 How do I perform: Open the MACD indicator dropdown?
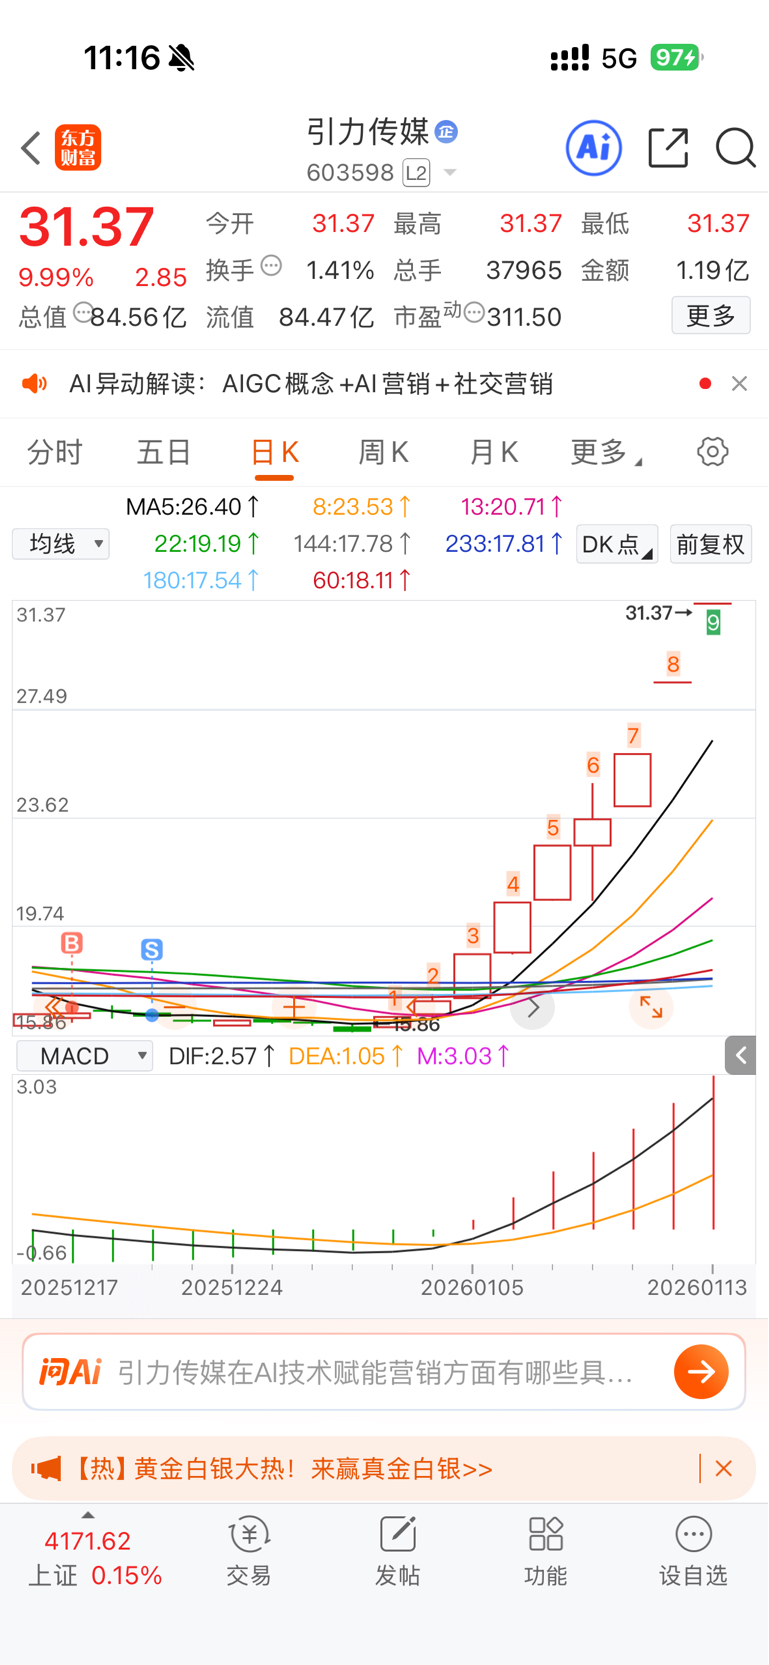[85, 1056]
